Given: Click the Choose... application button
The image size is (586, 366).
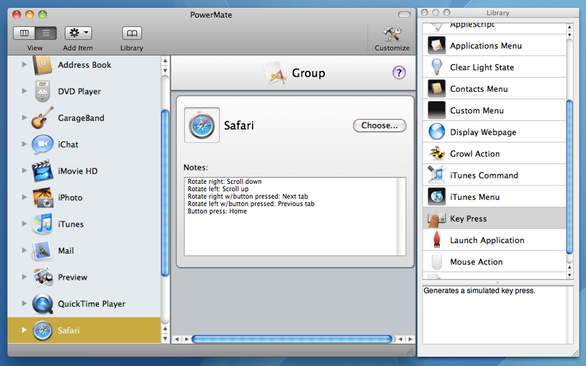Looking at the screenshot, I should coord(379,126).
